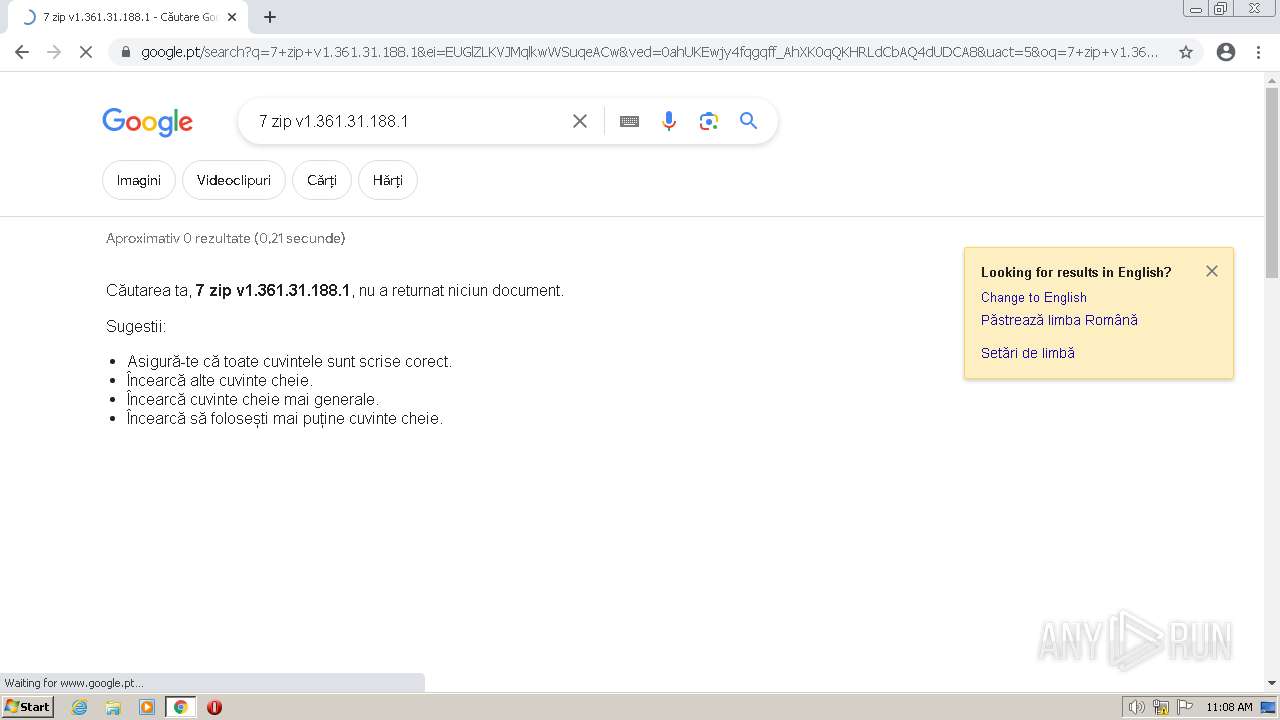Open the network tray icon
Viewport: 1280px width, 720px height.
click(x=1161, y=707)
